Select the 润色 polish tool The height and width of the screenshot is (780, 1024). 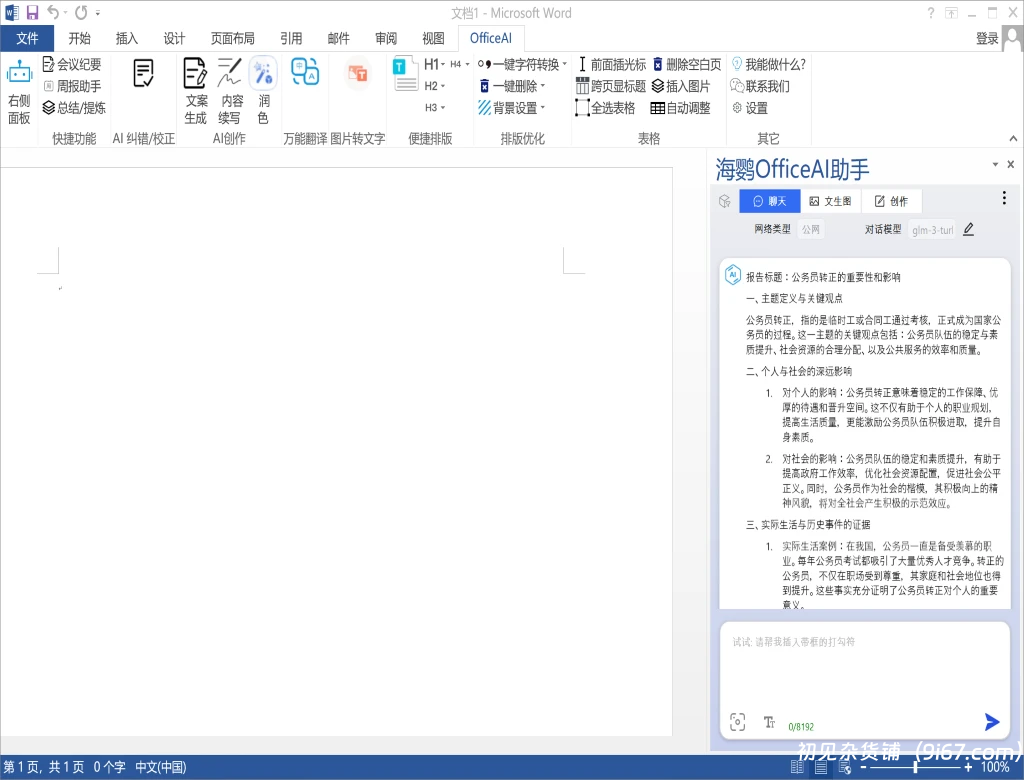[263, 90]
